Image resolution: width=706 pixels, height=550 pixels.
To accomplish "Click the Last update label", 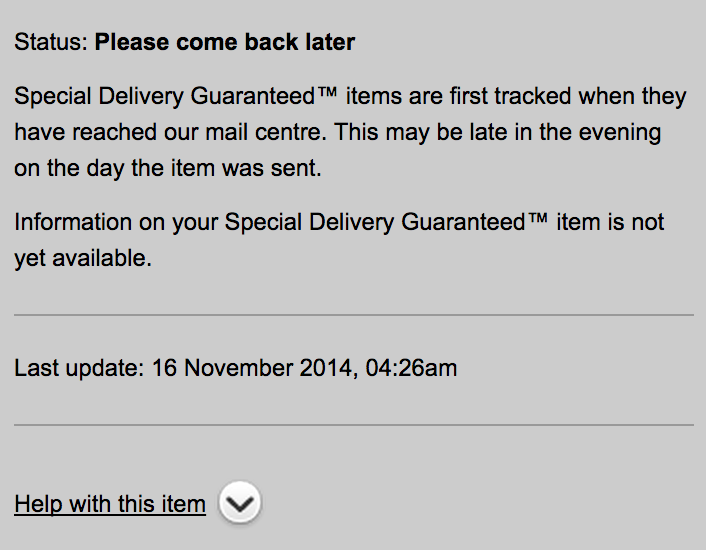I will (79, 368).
